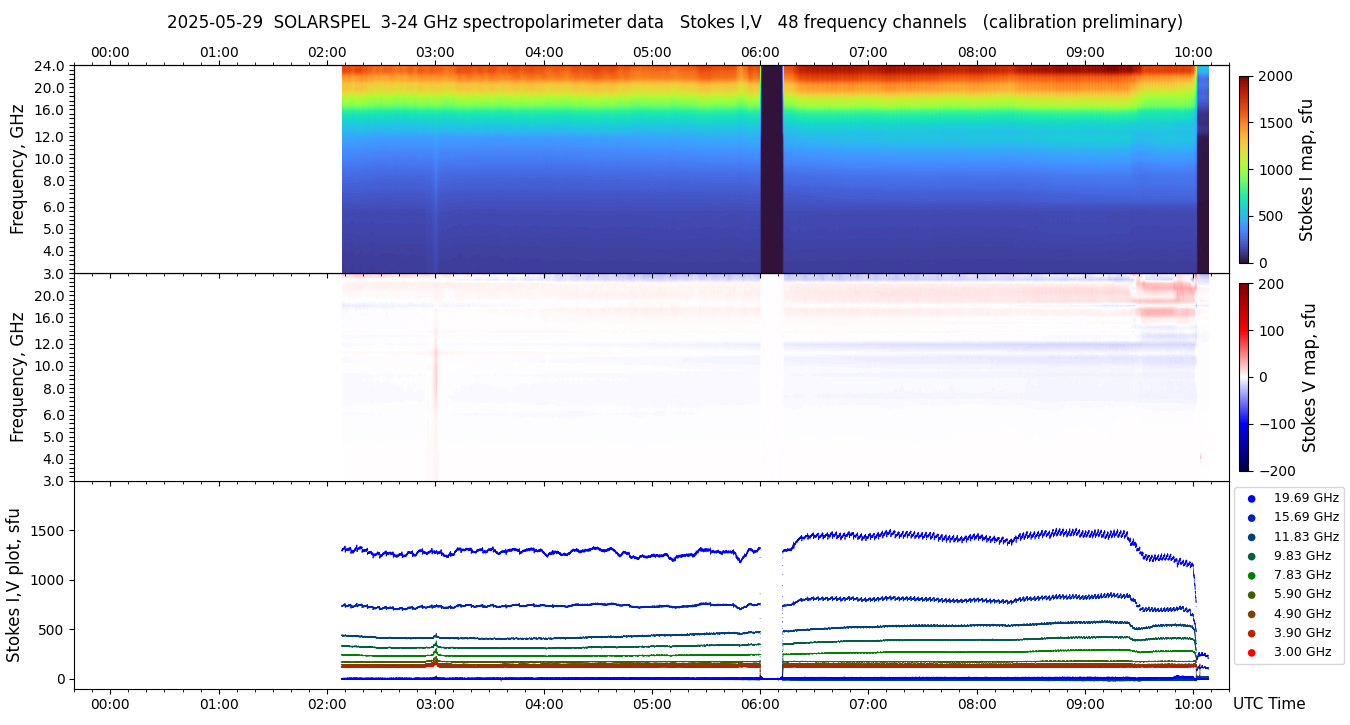Click the UTC Time axis label

pos(1268,704)
